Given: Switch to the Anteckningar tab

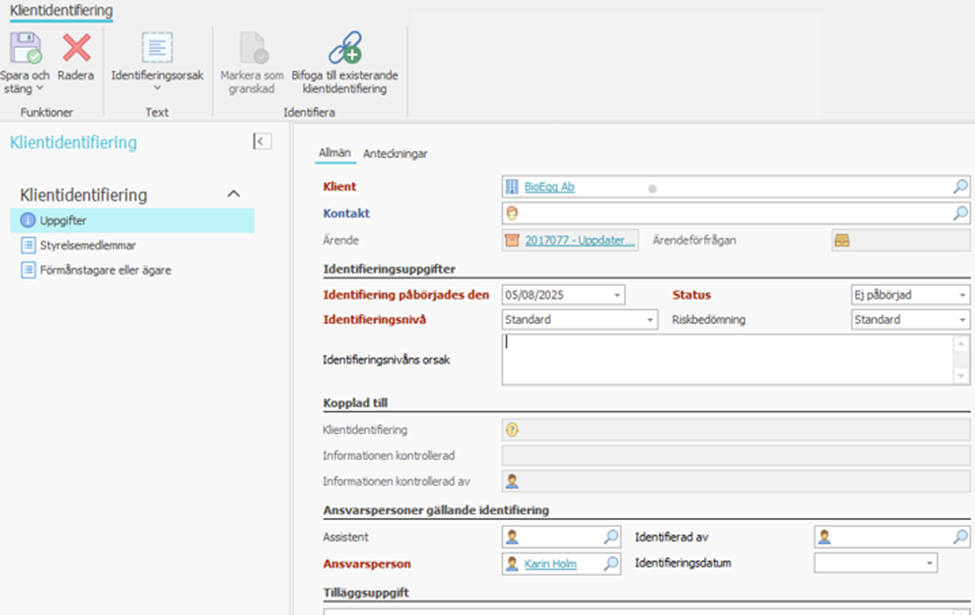Looking at the screenshot, I should pos(395,153).
